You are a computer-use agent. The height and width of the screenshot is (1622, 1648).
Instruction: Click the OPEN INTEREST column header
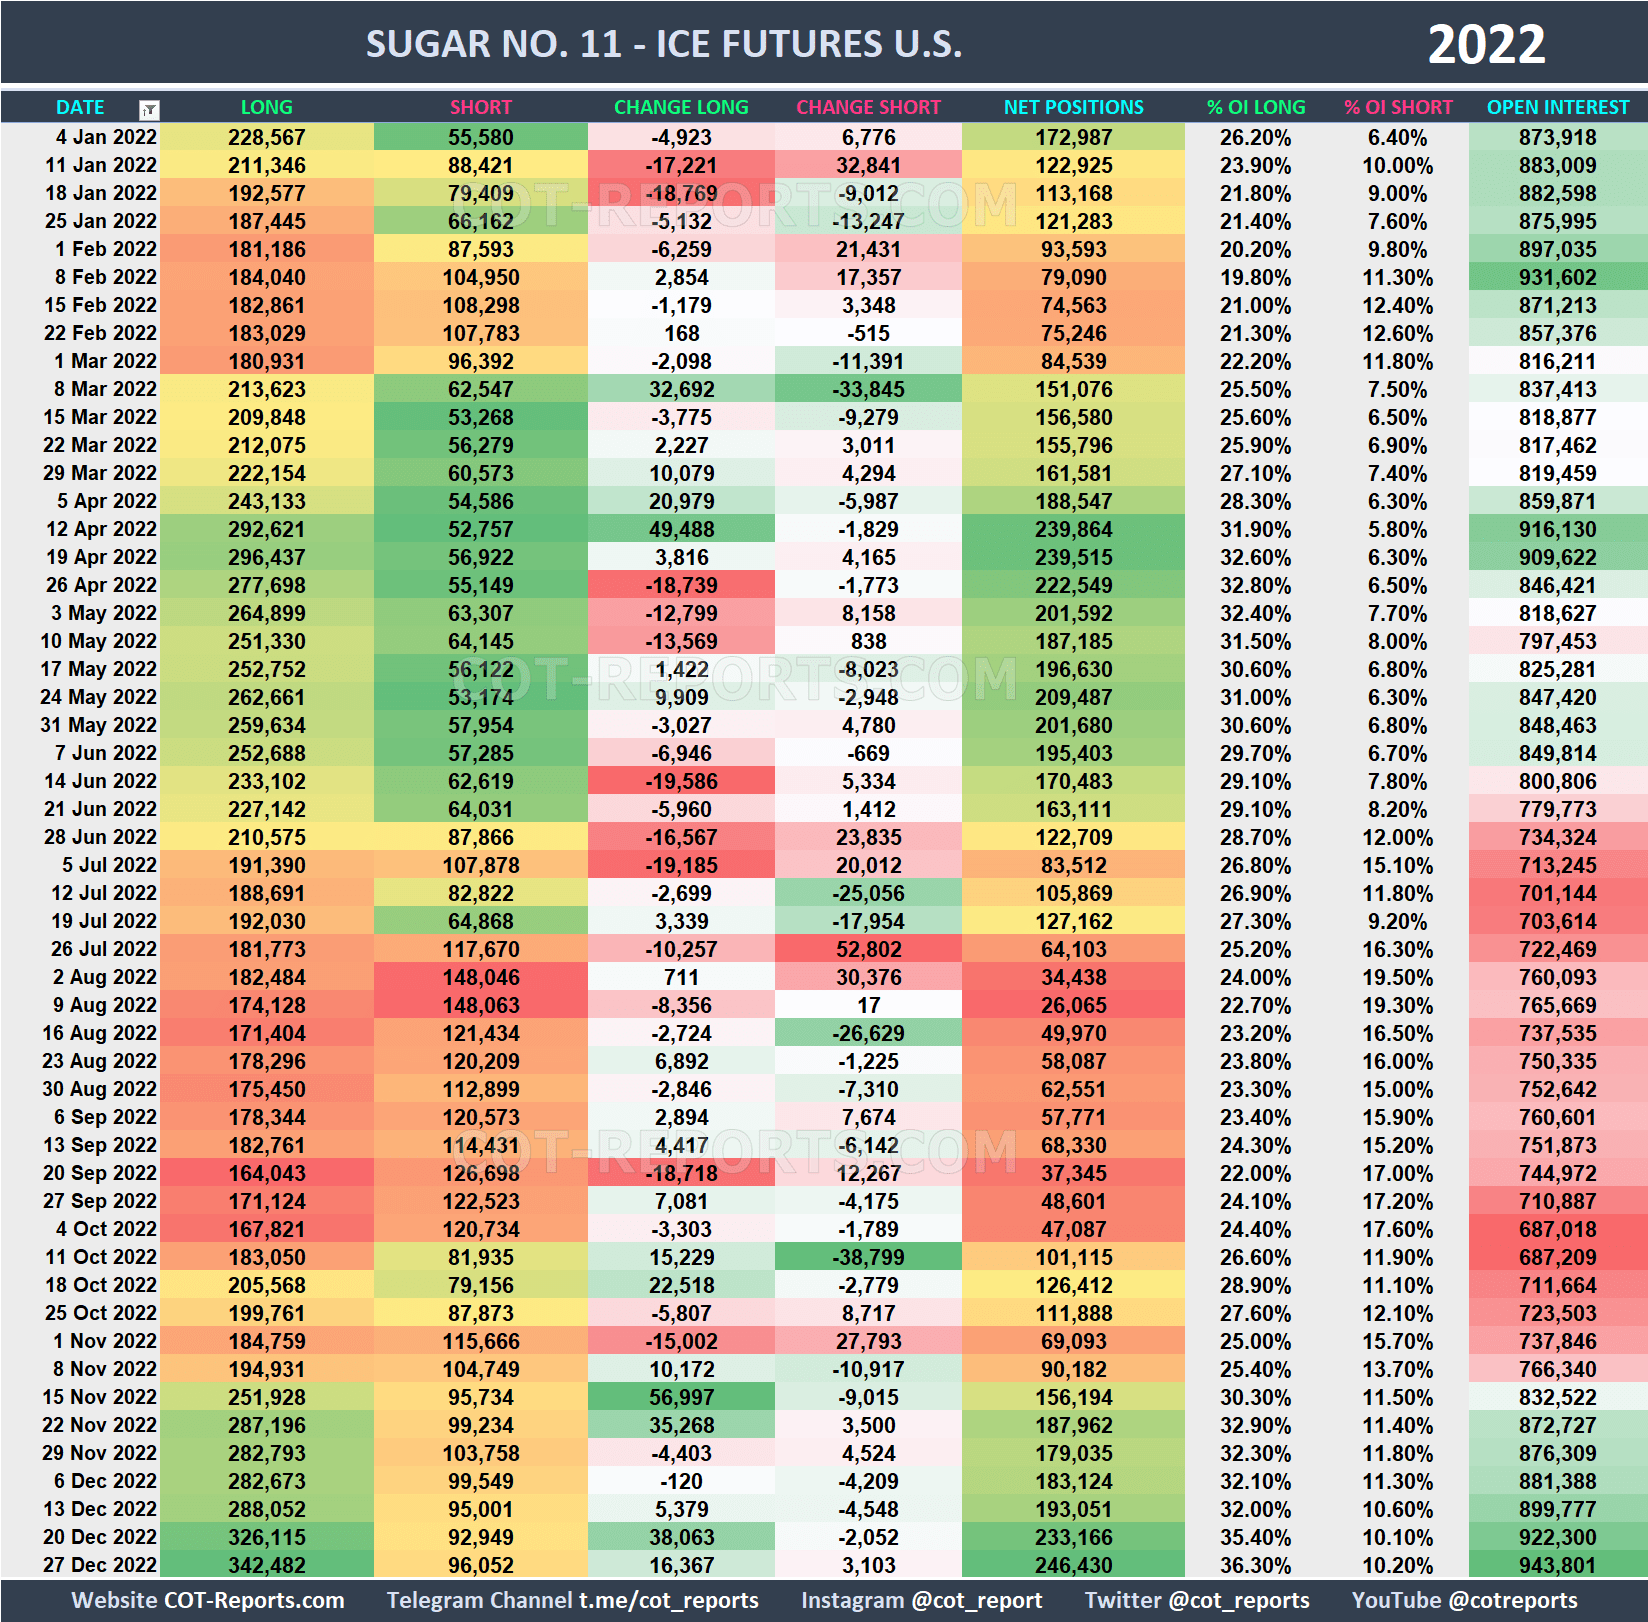click(1558, 107)
